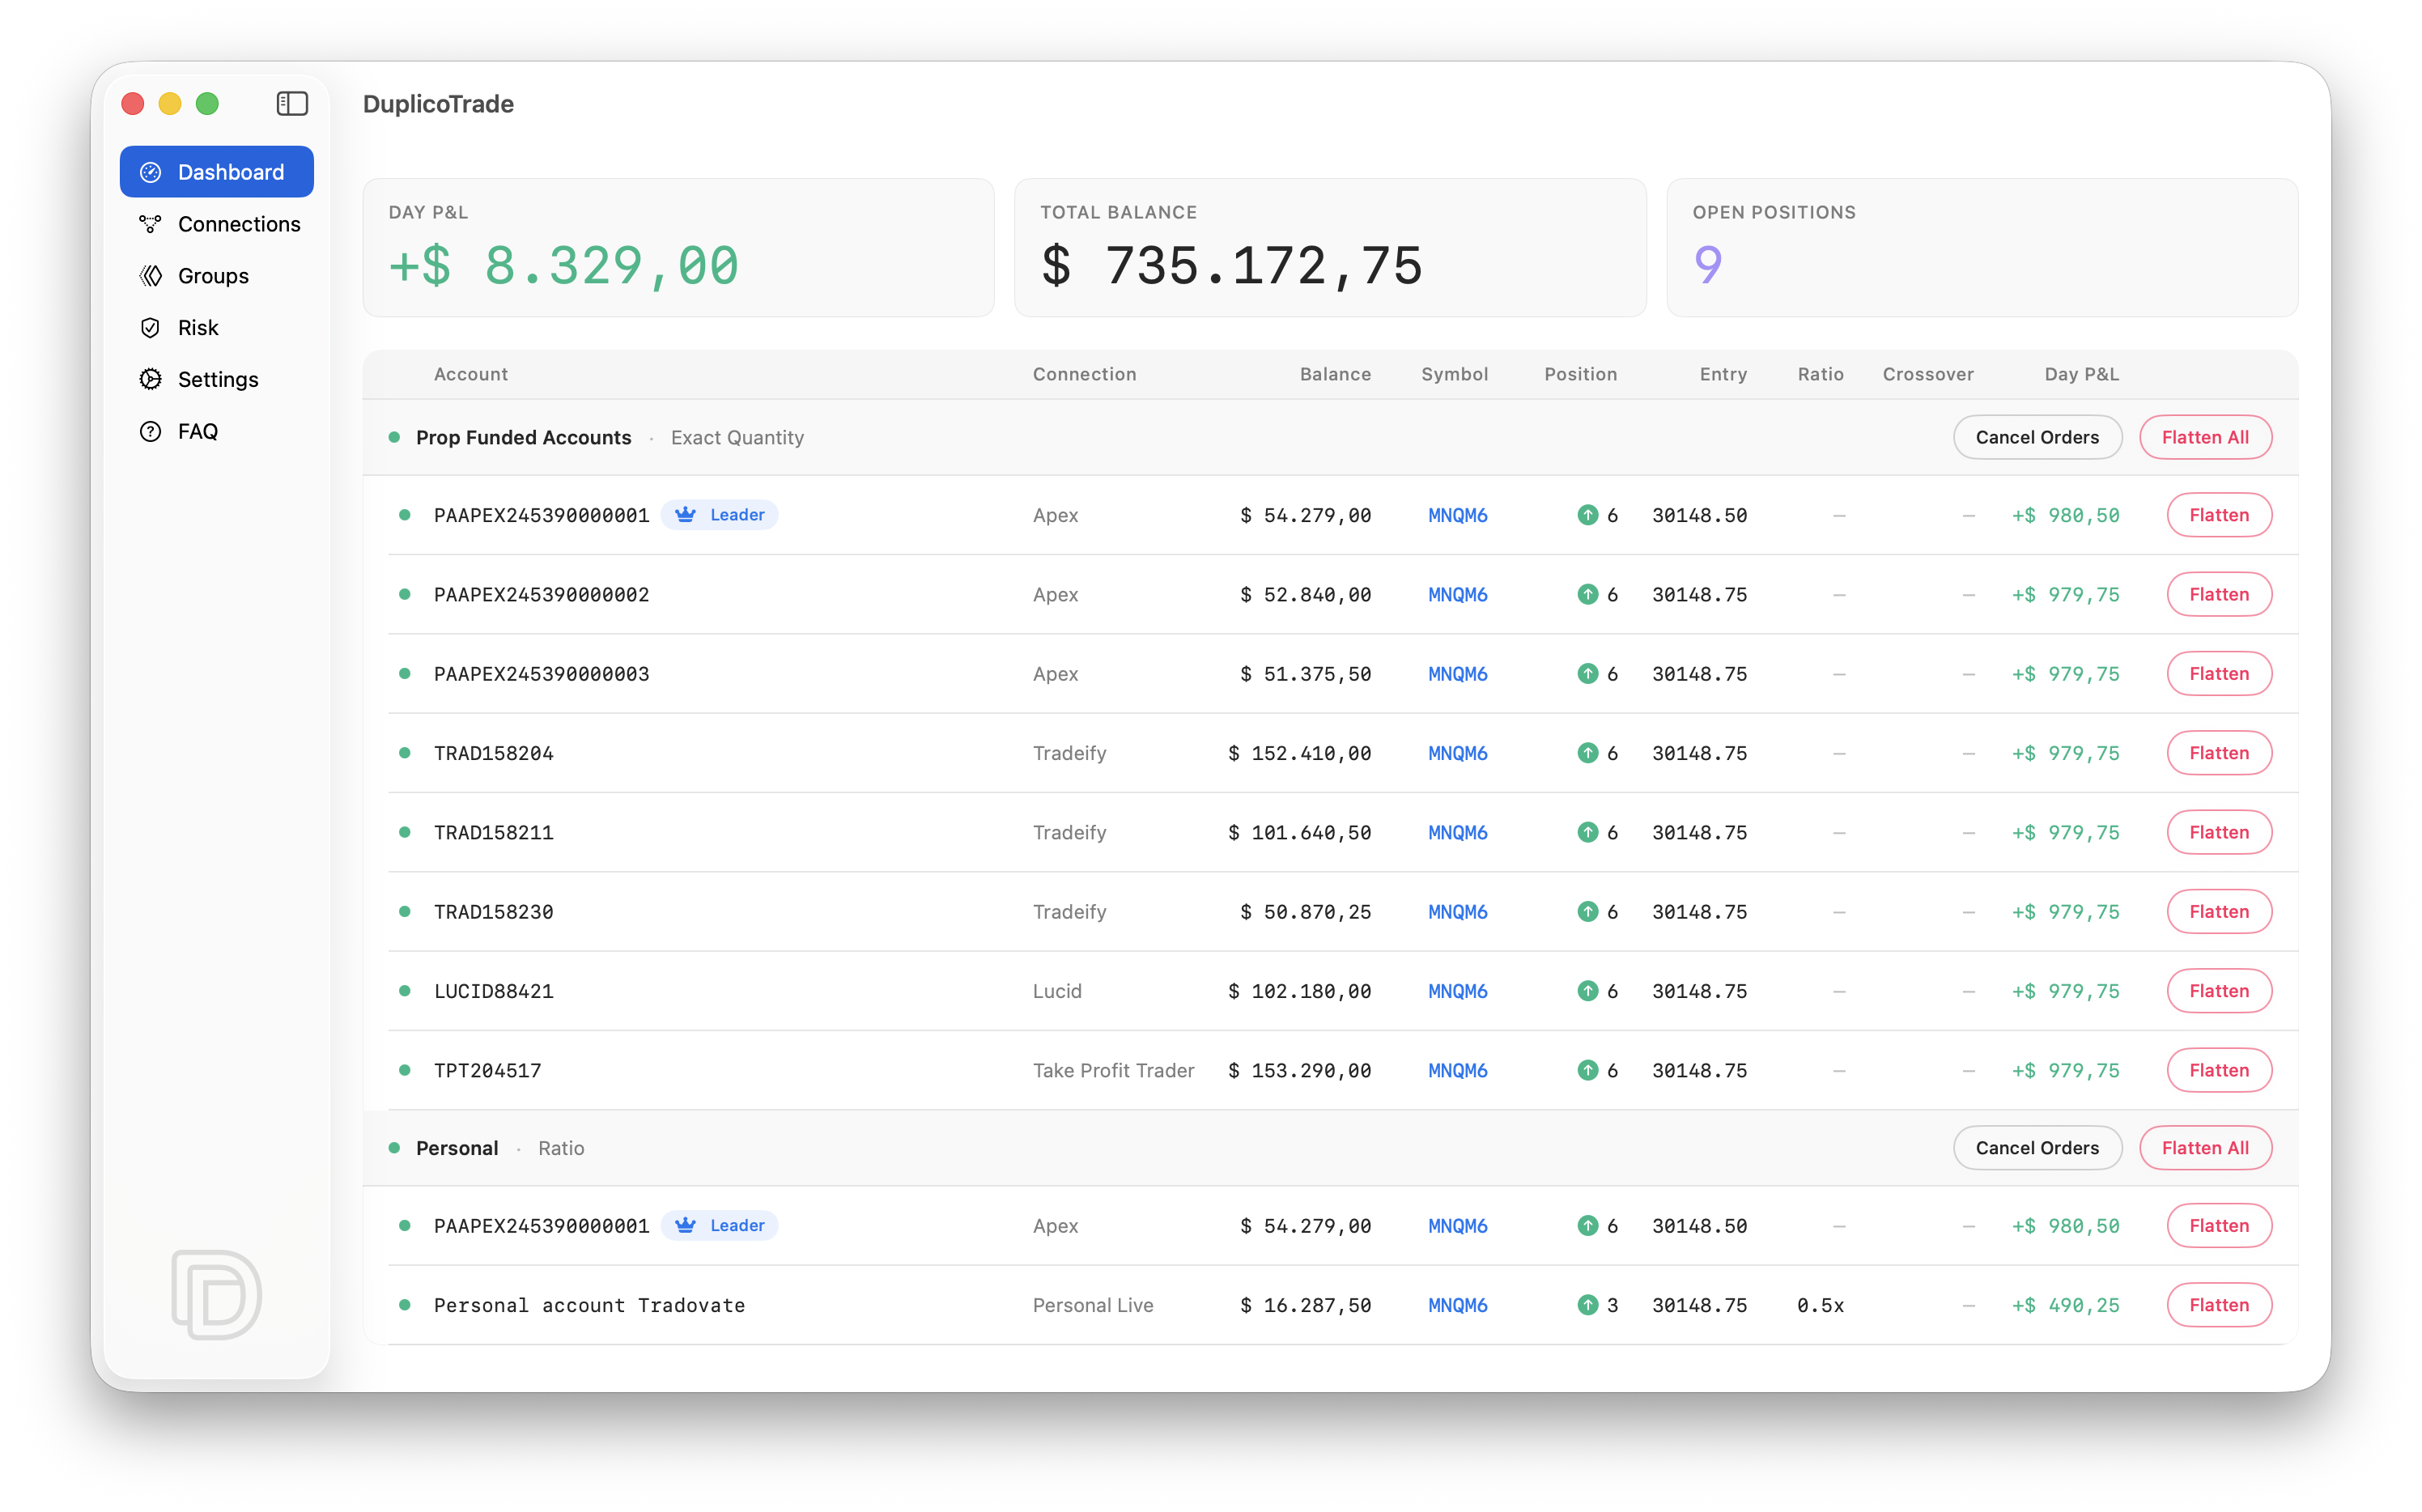Flatten account TRAD158230

point(2219,912)
